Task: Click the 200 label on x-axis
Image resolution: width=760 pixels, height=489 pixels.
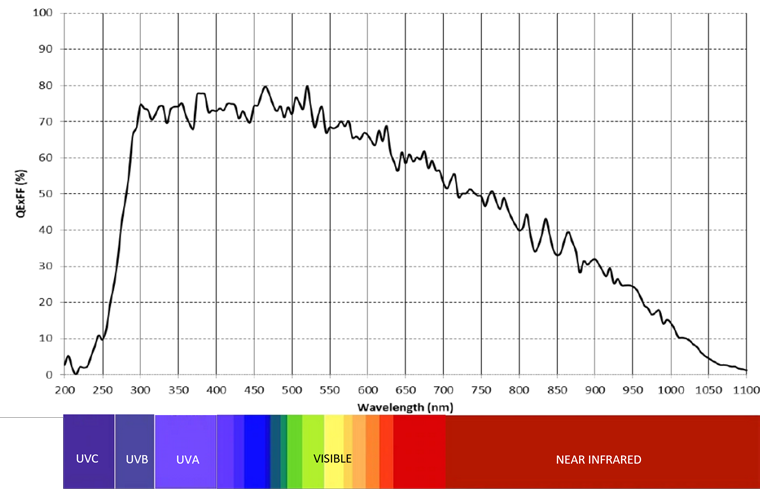Action: pos(64,389)
